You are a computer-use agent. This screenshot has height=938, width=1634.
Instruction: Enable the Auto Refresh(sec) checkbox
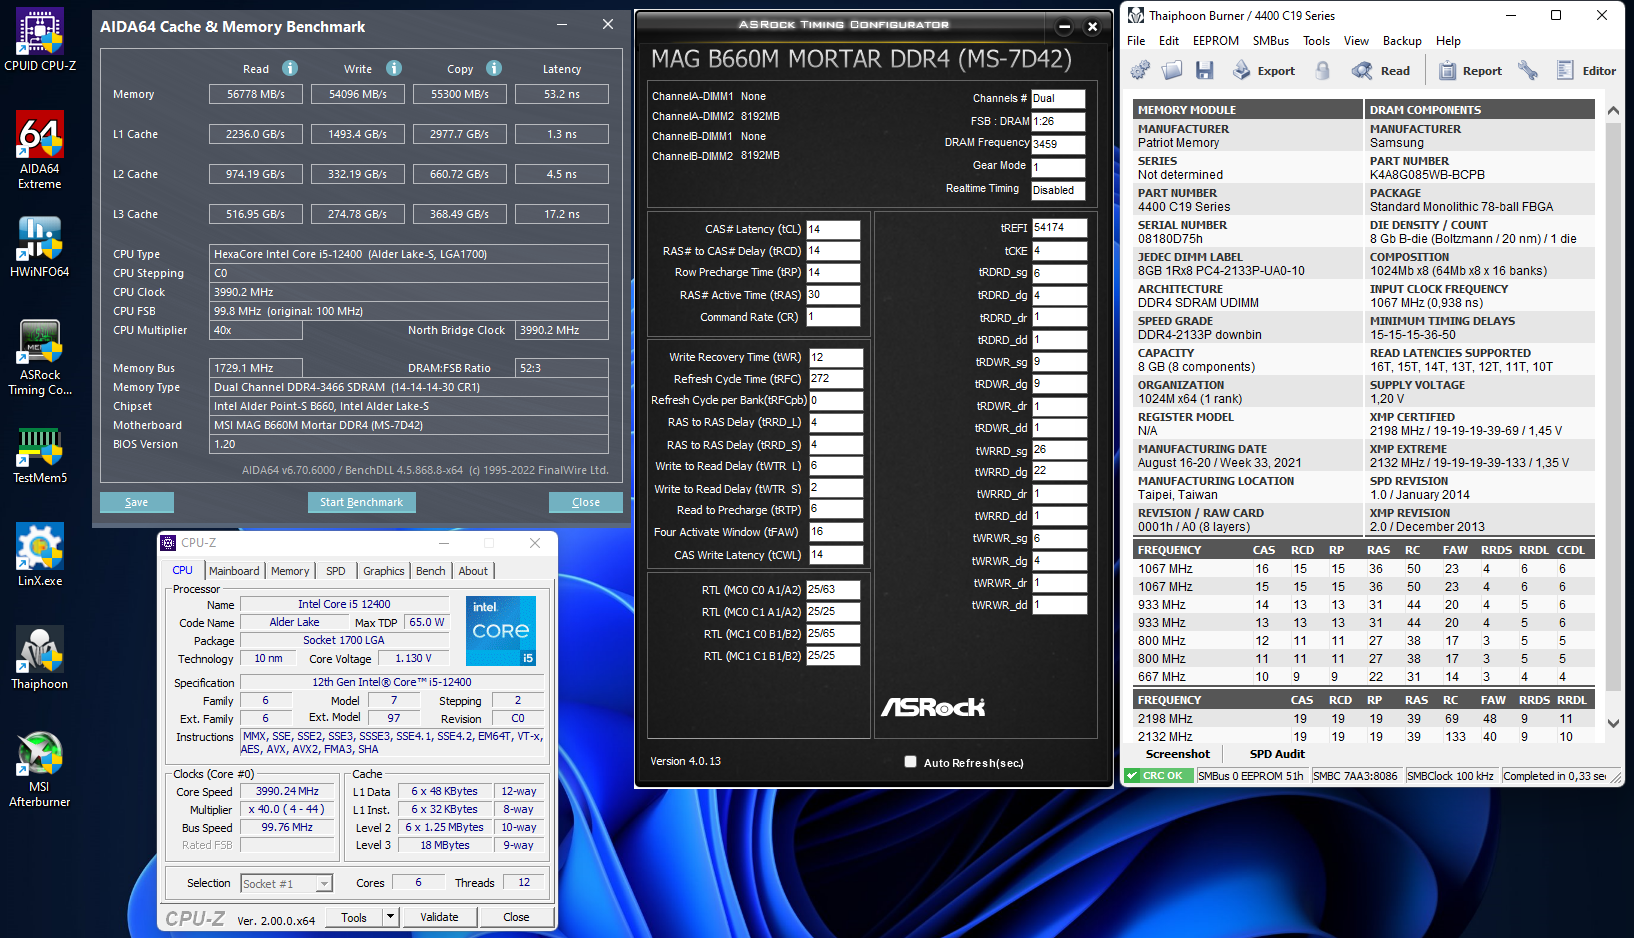click(x=910, y=762)
